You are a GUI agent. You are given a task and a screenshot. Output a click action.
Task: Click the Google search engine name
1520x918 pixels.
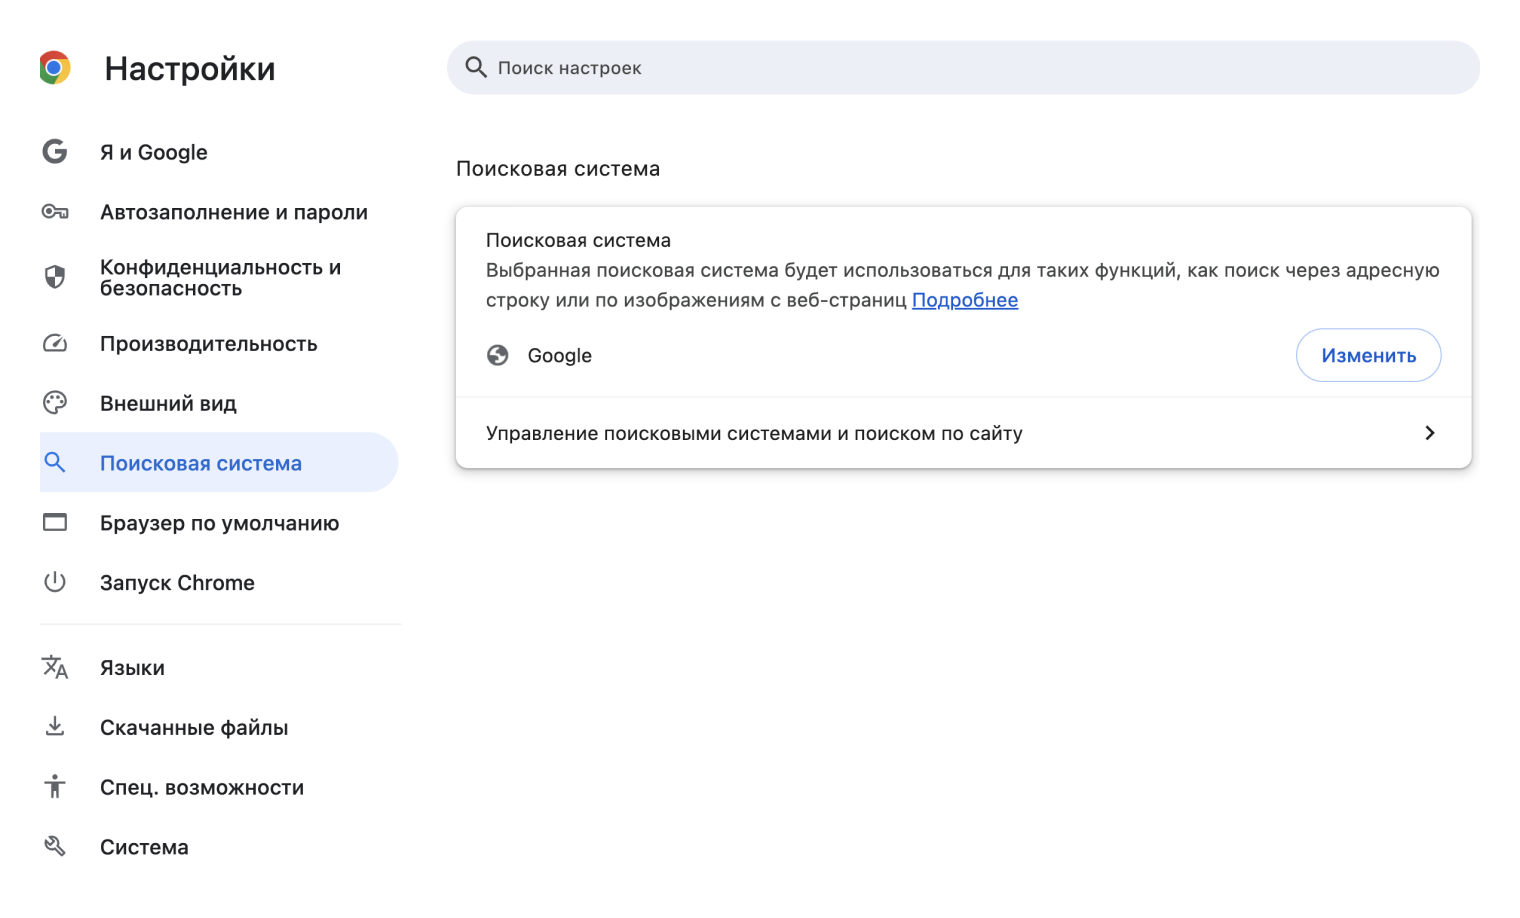pyautogui.click(x=560, y=355)
